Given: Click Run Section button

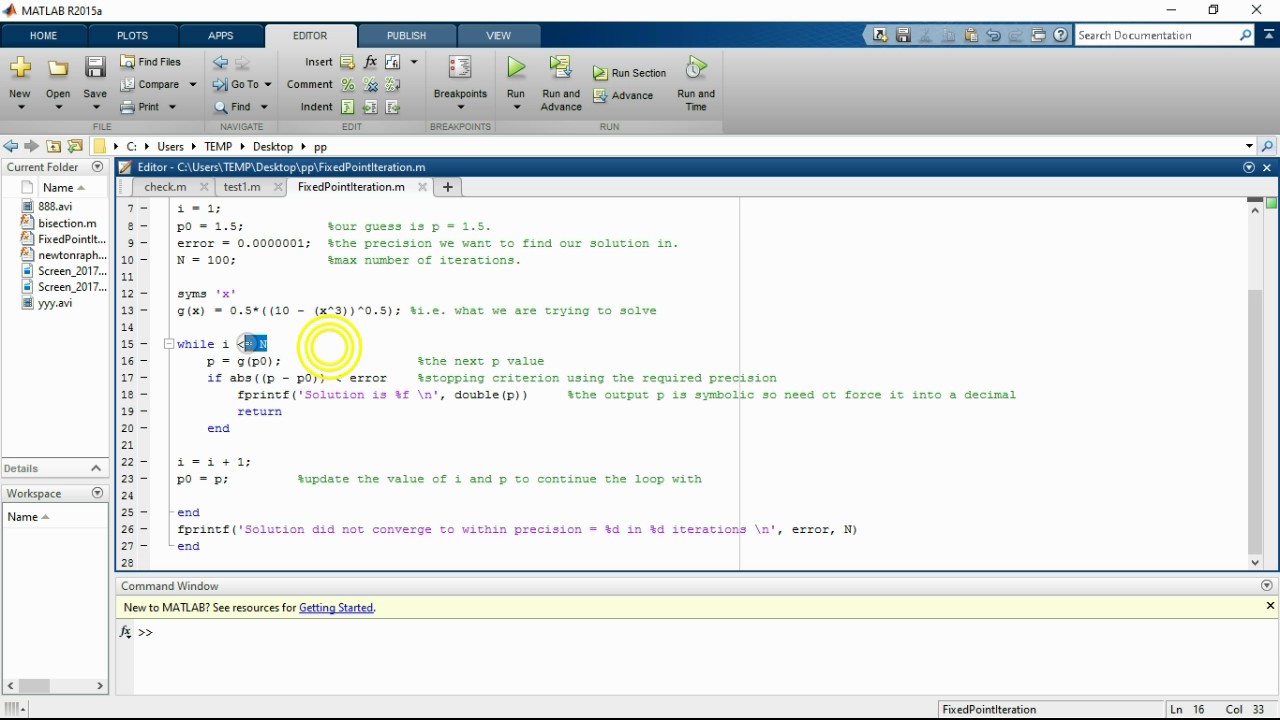Looking at the screenshot, I should point(629,73).
